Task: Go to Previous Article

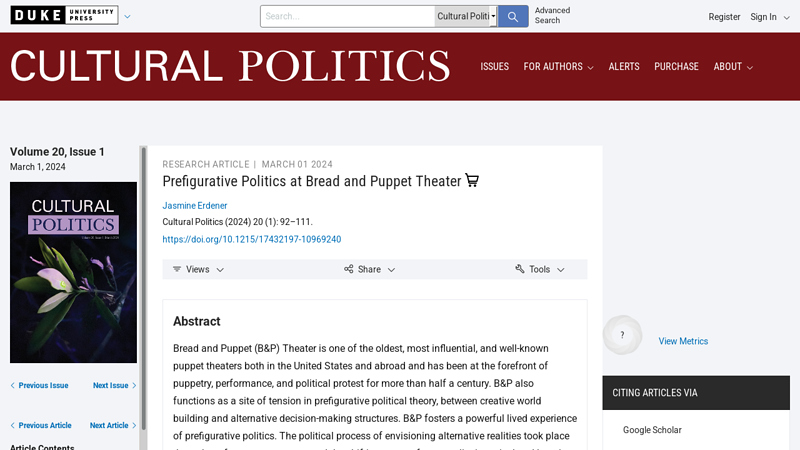Action: click(x=41, y=425)
